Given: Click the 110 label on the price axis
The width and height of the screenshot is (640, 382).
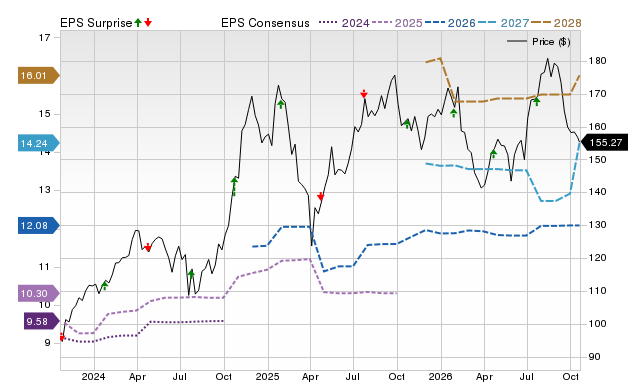Looking at the screenshot, I should point(598,291).
